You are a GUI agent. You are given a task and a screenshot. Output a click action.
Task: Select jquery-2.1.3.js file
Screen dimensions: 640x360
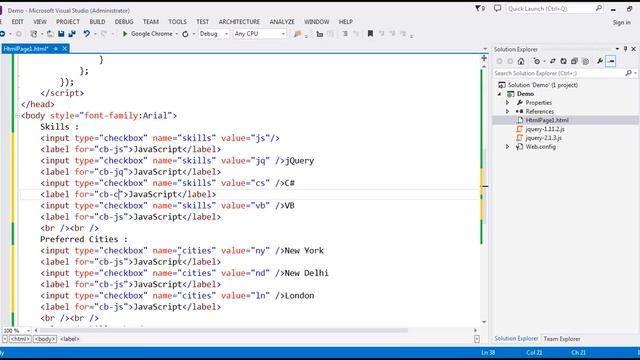click(543, 138)
